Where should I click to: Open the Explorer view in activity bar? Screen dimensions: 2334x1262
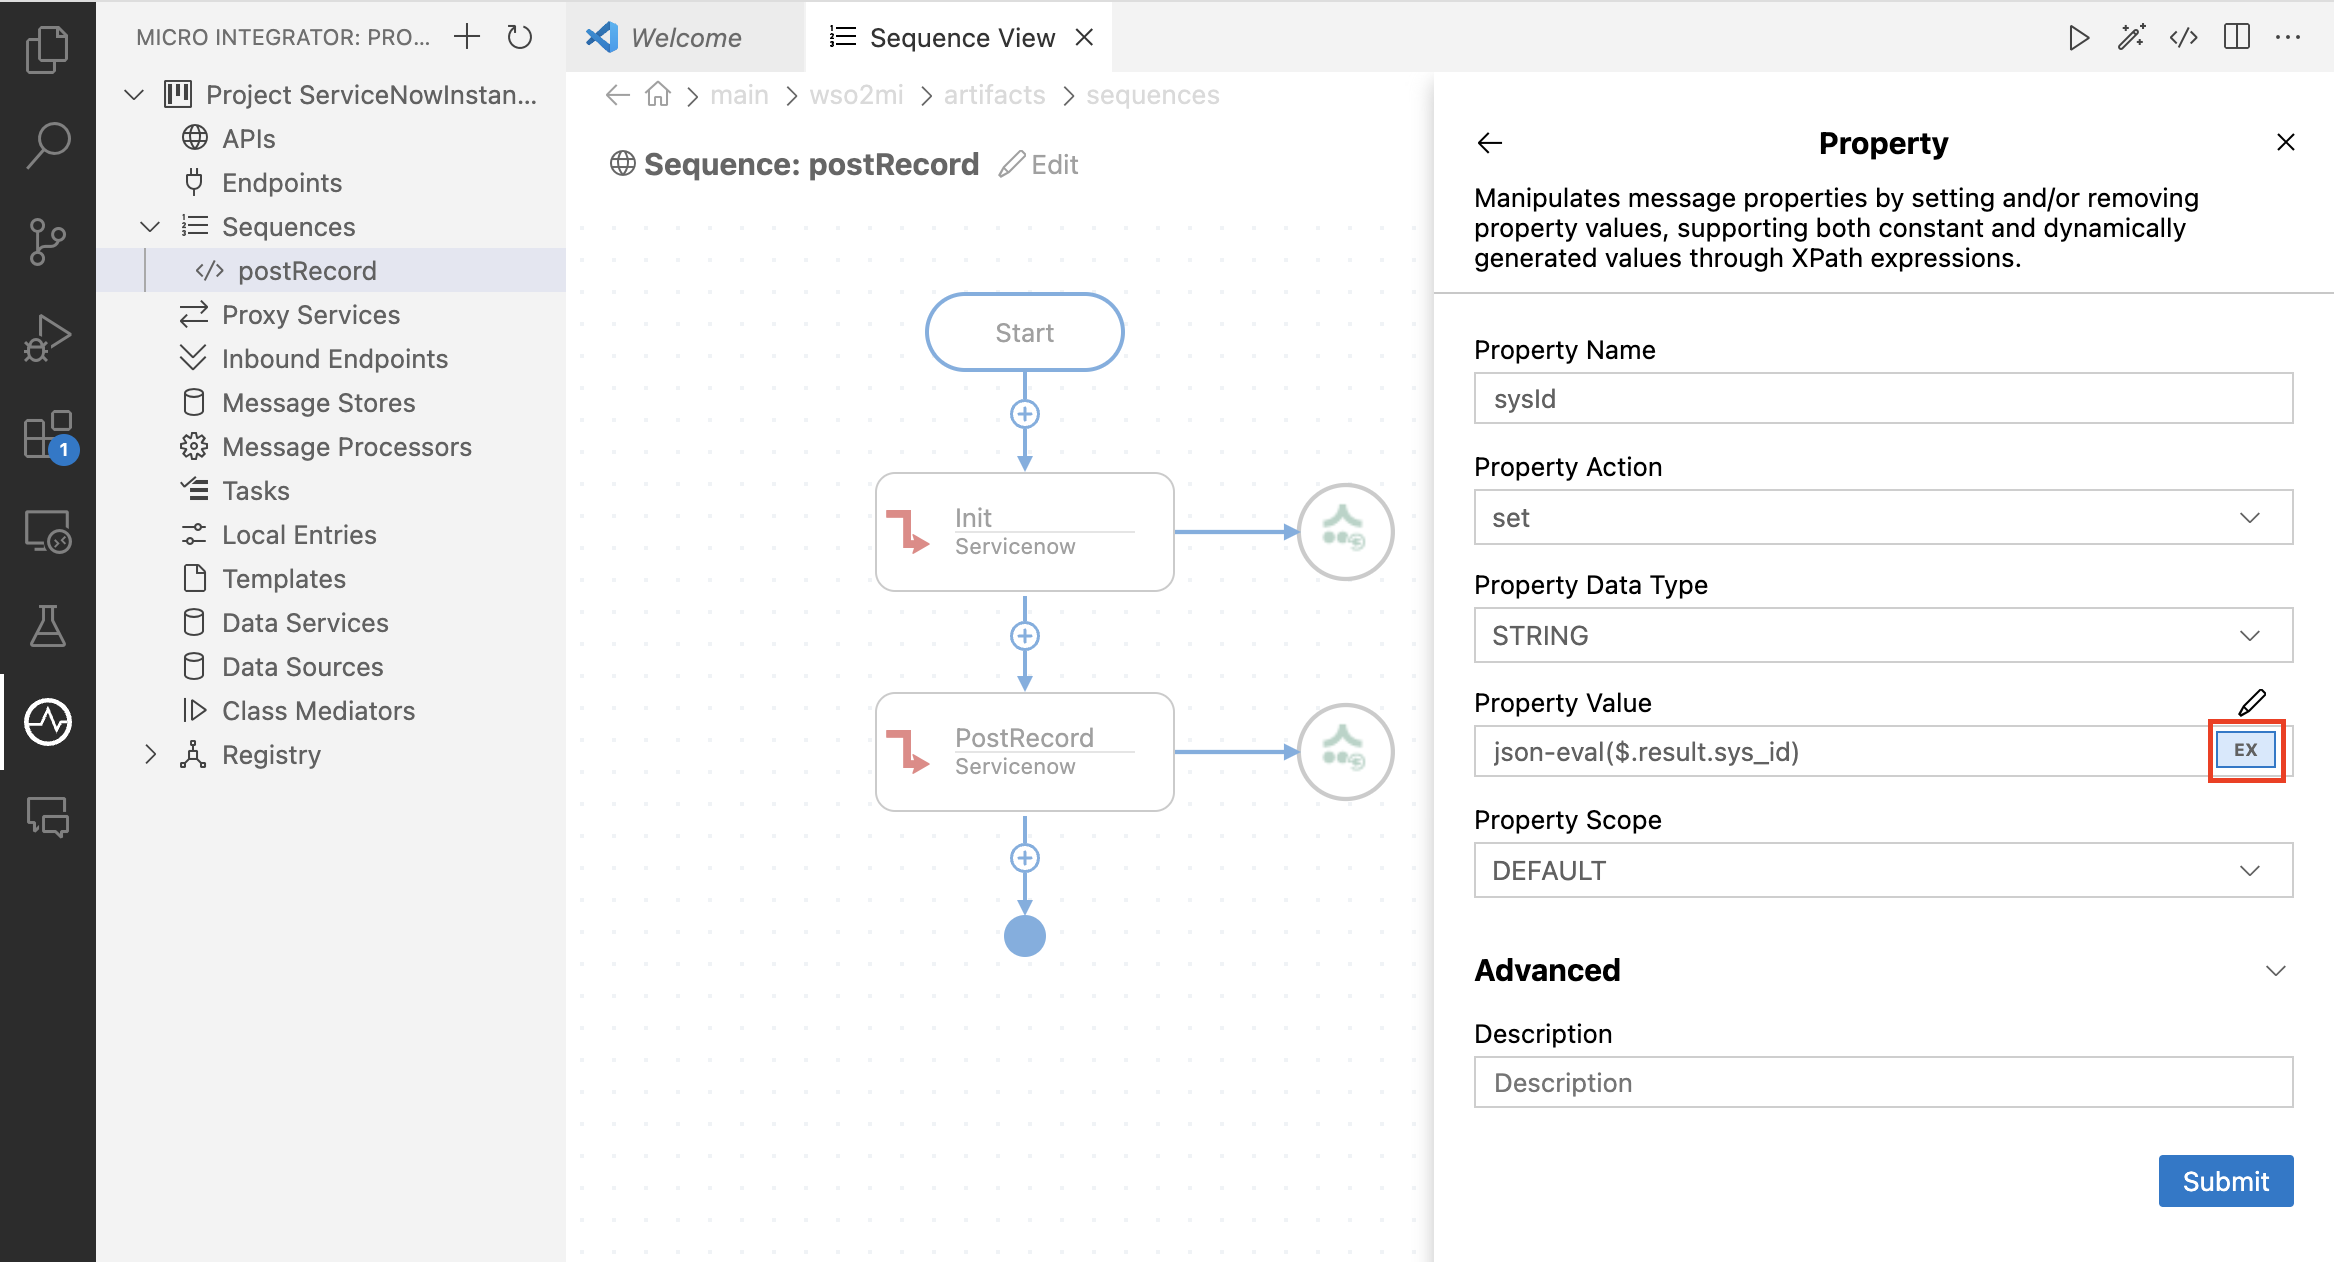[x=47, y=50]
